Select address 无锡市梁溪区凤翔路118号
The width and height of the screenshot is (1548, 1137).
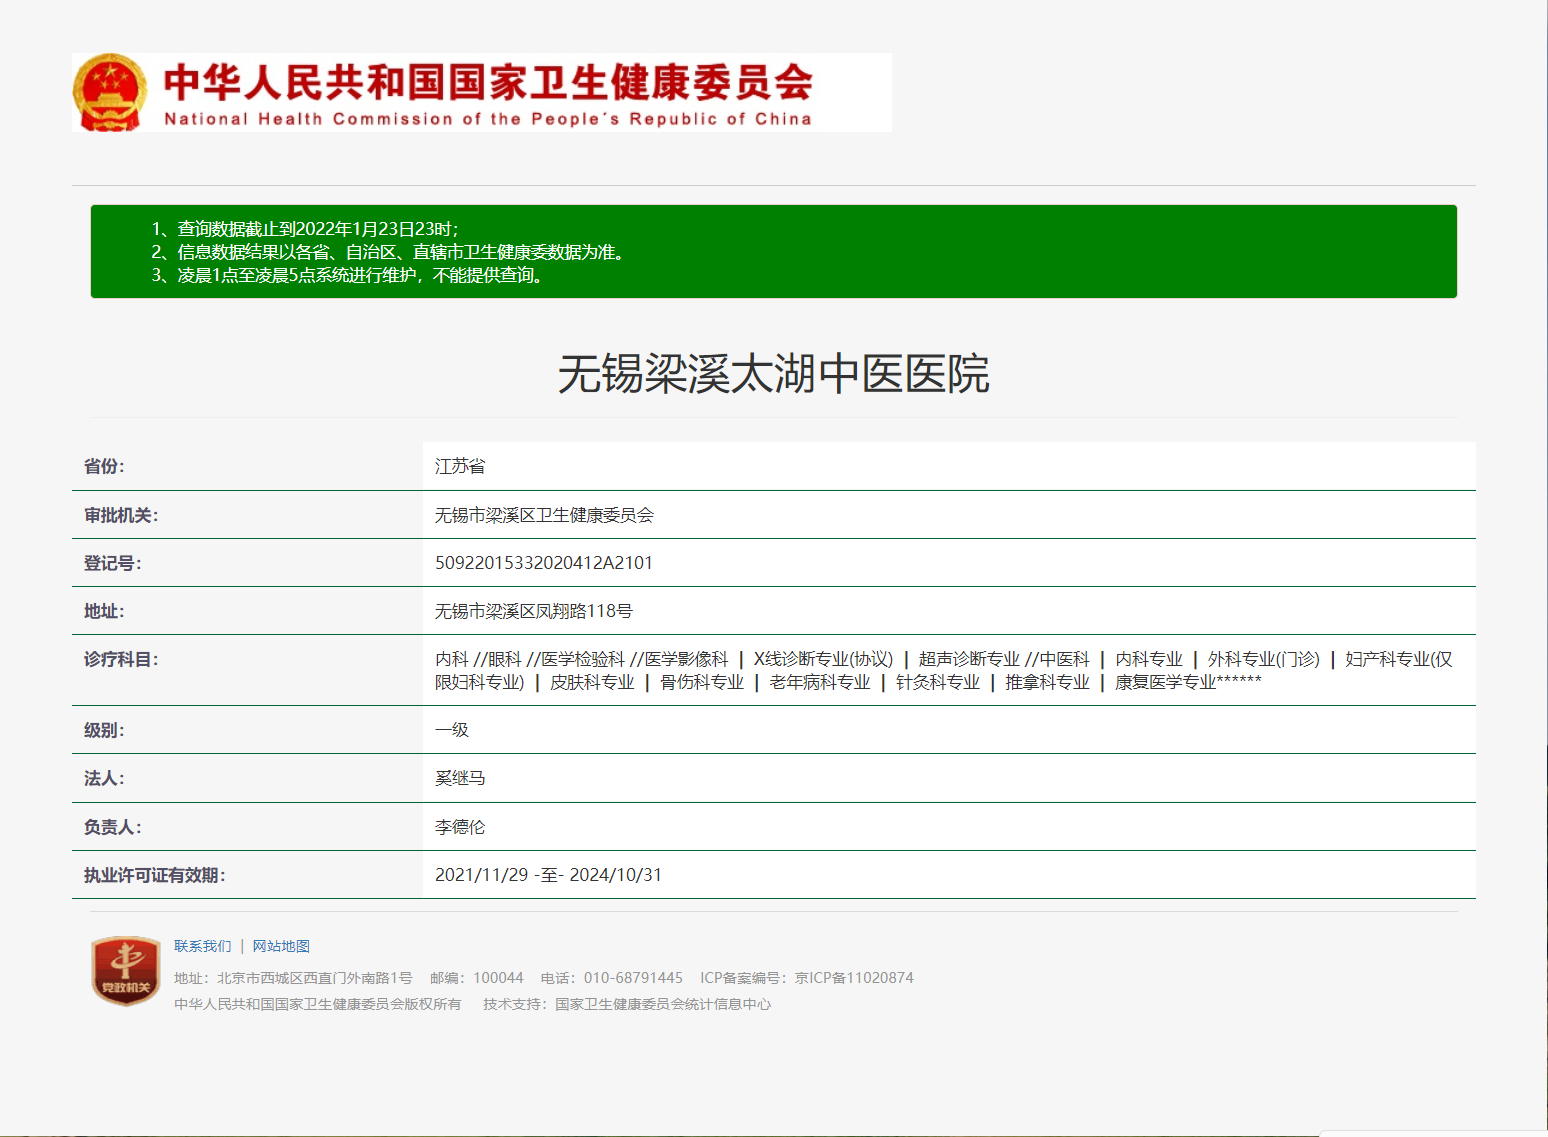(x=534, y=611)
